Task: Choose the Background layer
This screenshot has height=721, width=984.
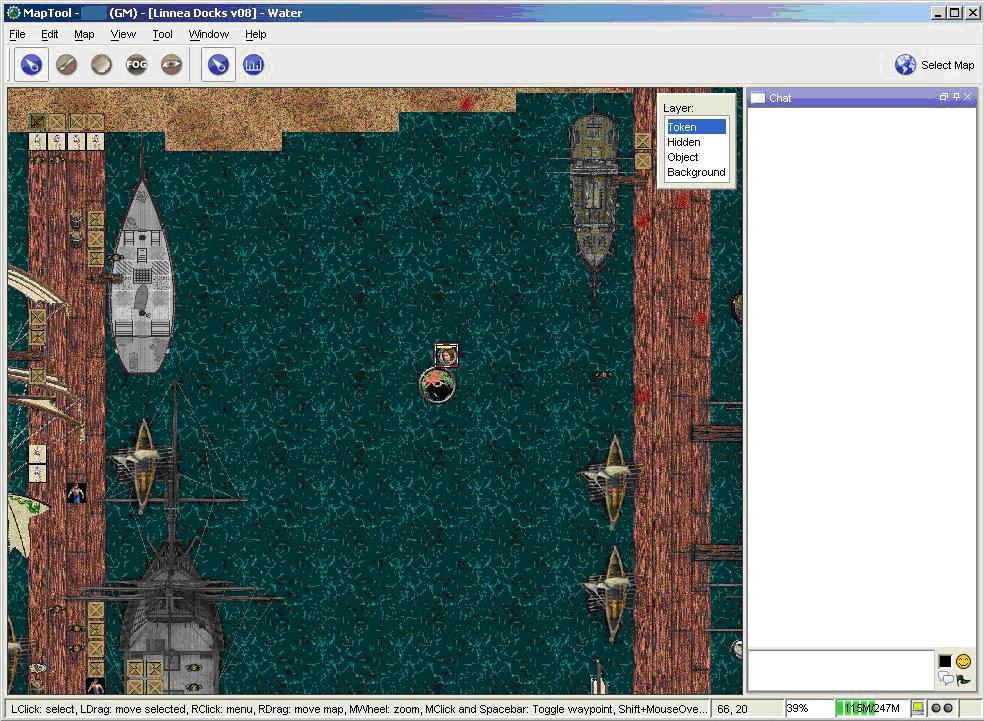Action: click(696, 172)
